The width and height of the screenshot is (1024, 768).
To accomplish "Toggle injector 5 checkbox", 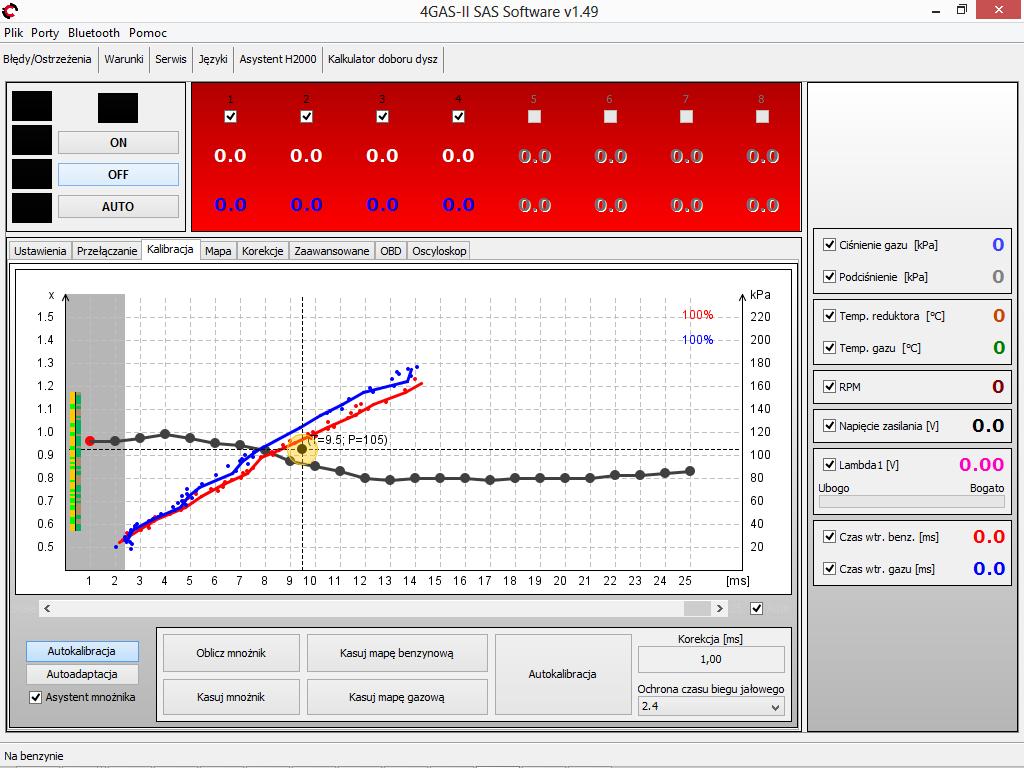I will (x=534, y=116).
